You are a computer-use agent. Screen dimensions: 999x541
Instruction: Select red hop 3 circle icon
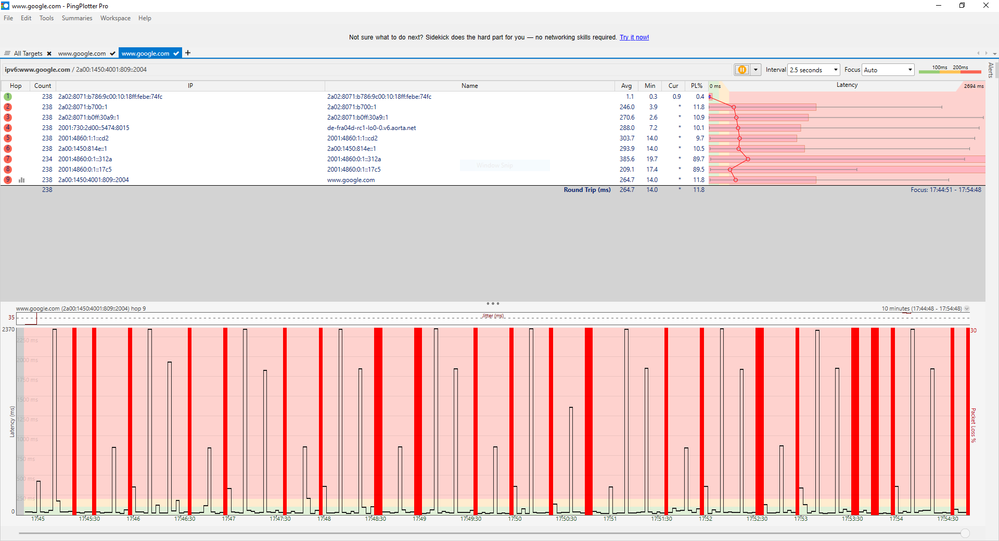click(x=8, y=117)
